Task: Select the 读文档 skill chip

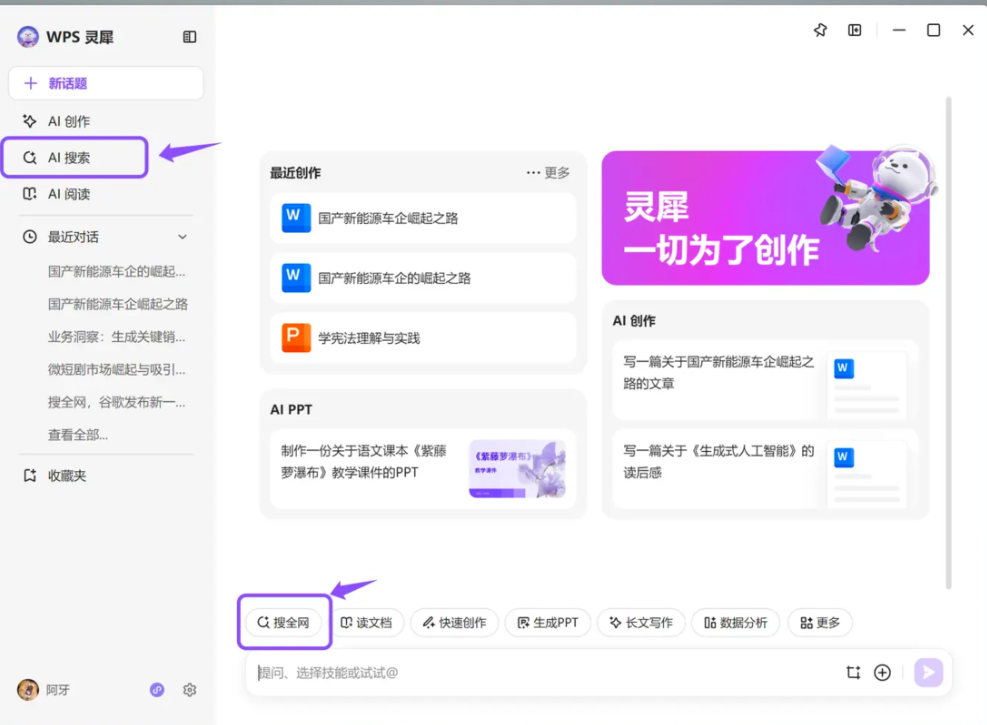Action: (366, 622)
